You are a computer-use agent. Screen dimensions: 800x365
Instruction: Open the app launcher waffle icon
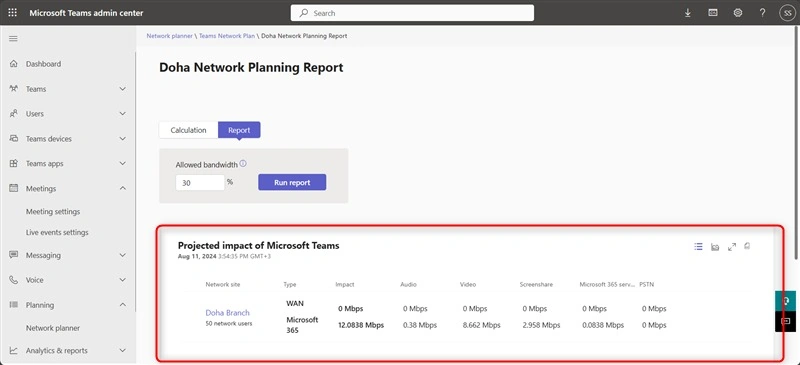pyautogui.click(x=13, y=13)
